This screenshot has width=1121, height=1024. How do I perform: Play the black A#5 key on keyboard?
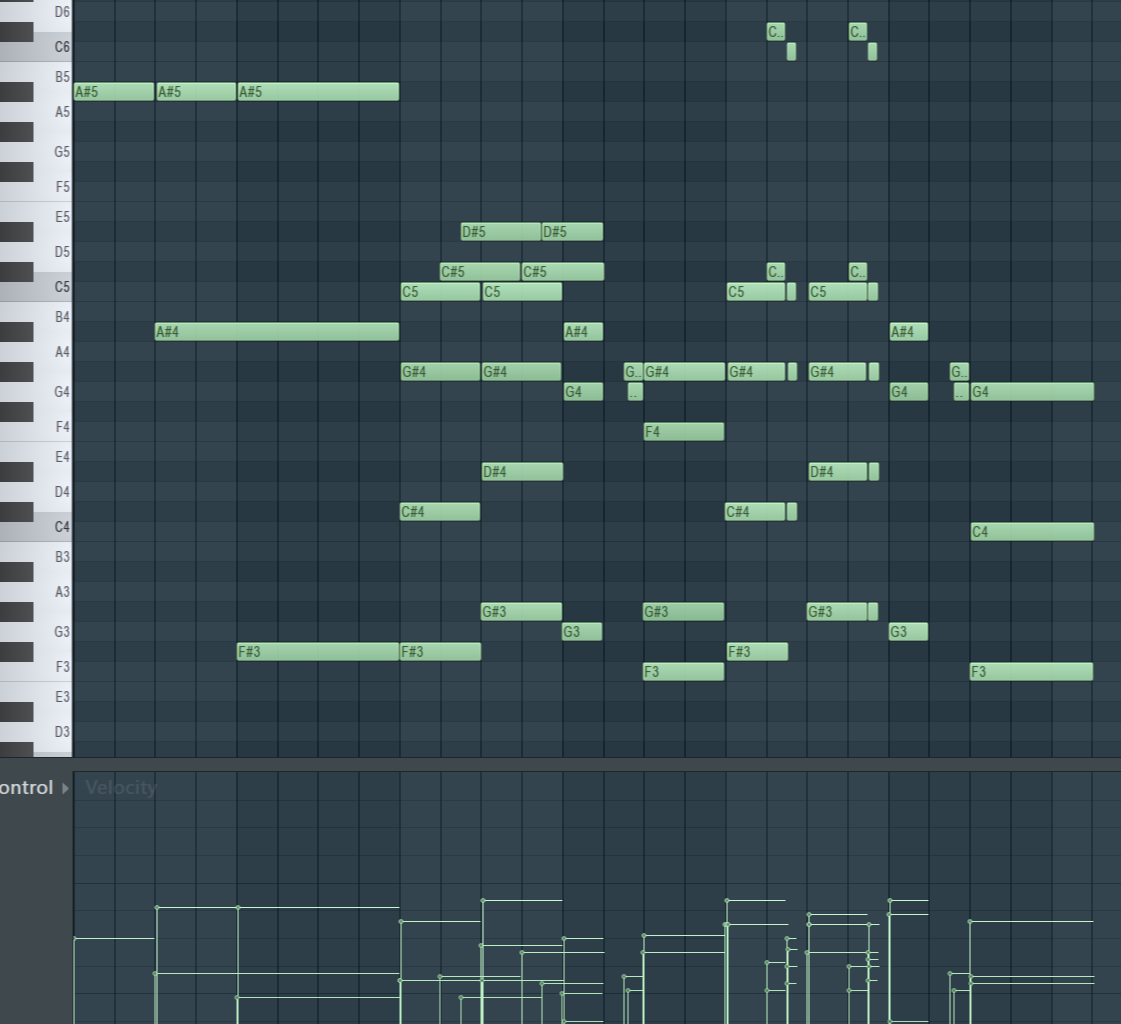click(x=16, y=92)
